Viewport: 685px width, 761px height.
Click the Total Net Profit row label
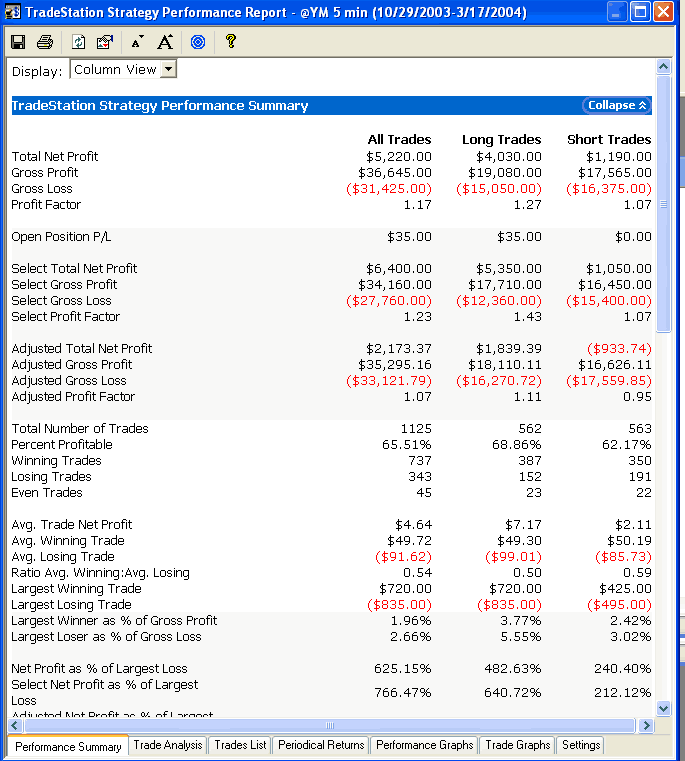pyautogui.click(x=55, y=156)
